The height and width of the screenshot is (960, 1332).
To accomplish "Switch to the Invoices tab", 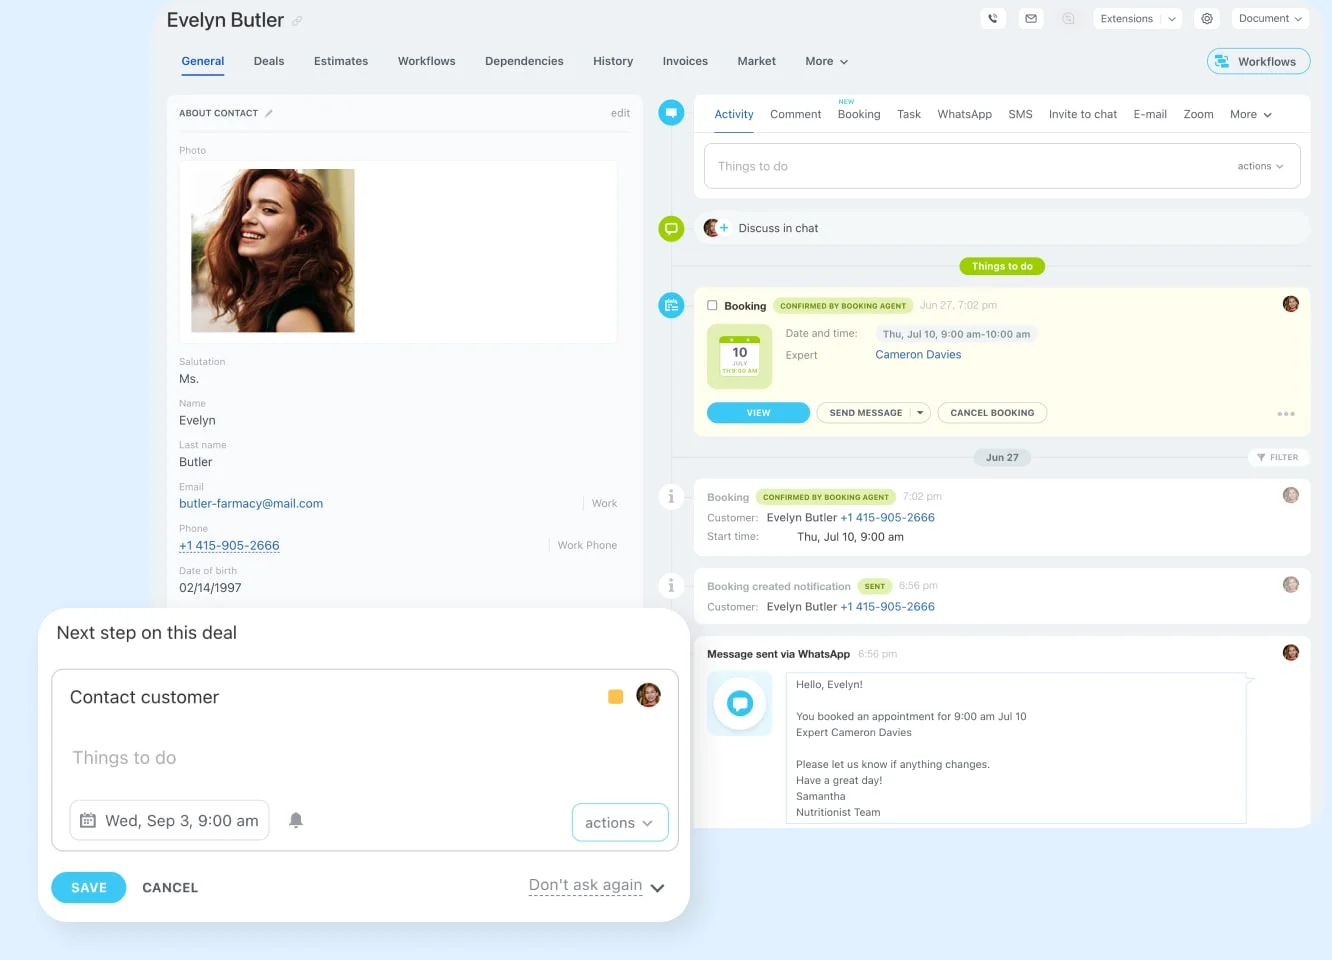I will 685,61.
